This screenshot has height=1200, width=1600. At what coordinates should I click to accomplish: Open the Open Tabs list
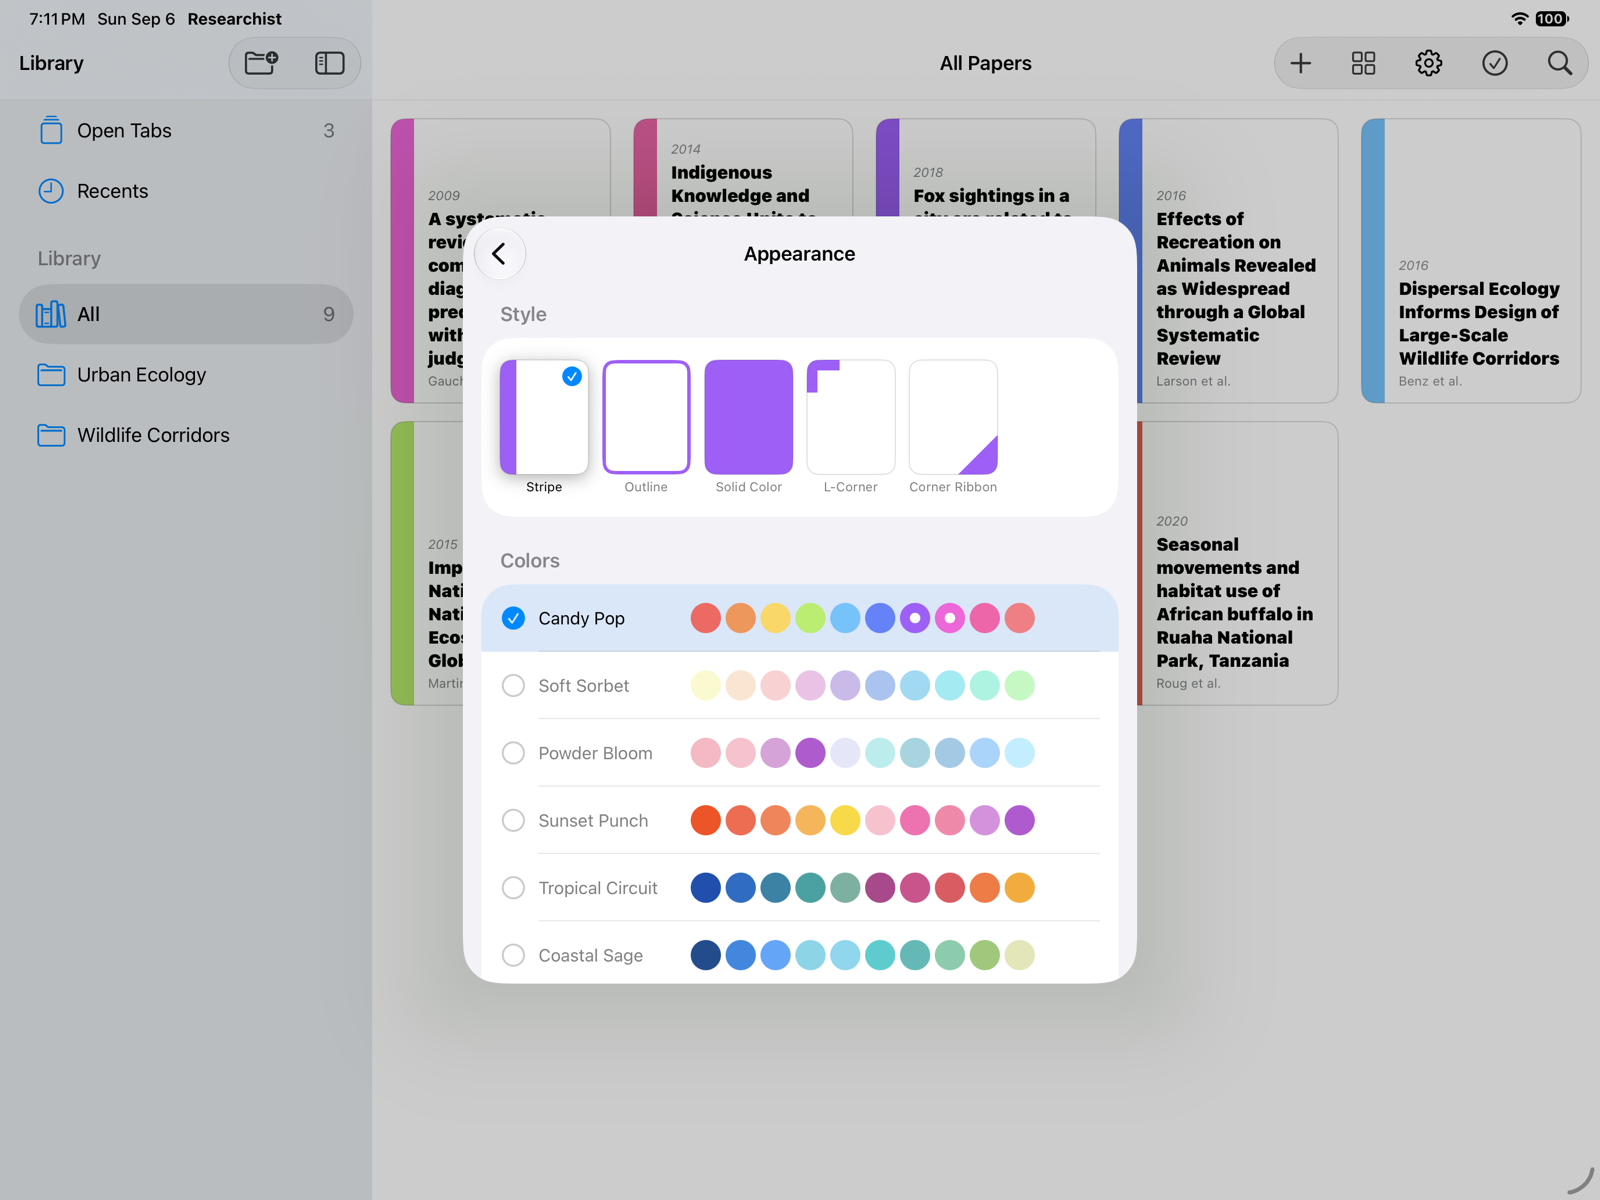coord(186,131)
